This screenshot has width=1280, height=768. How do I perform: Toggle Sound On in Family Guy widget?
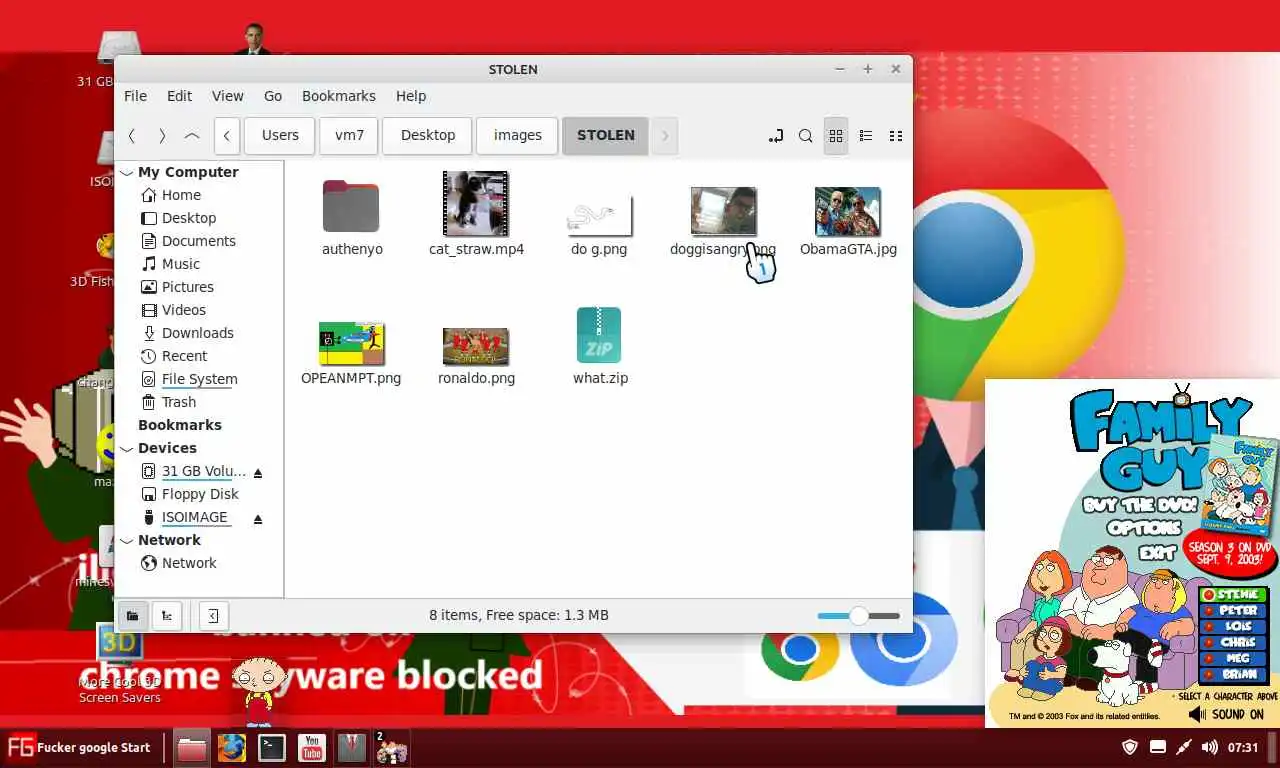pos(1226,714)
